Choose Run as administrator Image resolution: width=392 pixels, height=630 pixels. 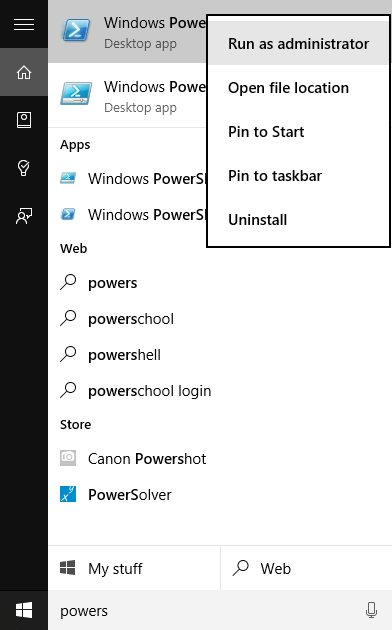click(298, 43)
